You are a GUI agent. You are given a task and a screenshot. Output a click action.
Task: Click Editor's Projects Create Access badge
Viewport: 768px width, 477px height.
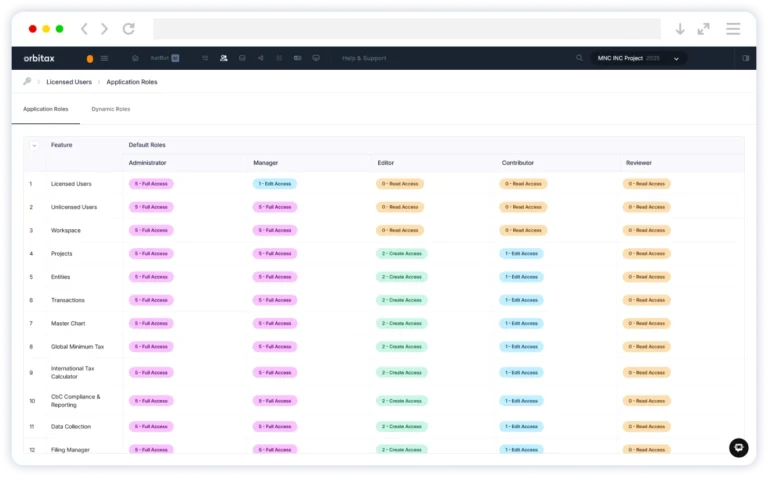401,254
